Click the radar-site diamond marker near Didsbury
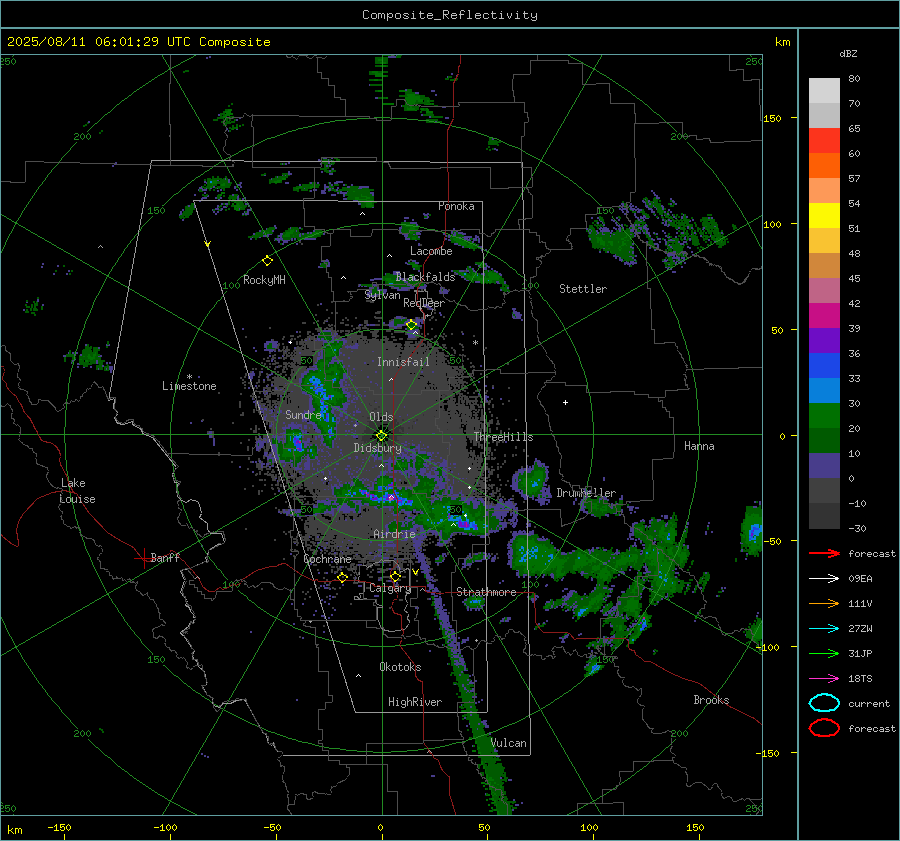Viewport: 900px width, 841px height. click(x=381, y=435)
